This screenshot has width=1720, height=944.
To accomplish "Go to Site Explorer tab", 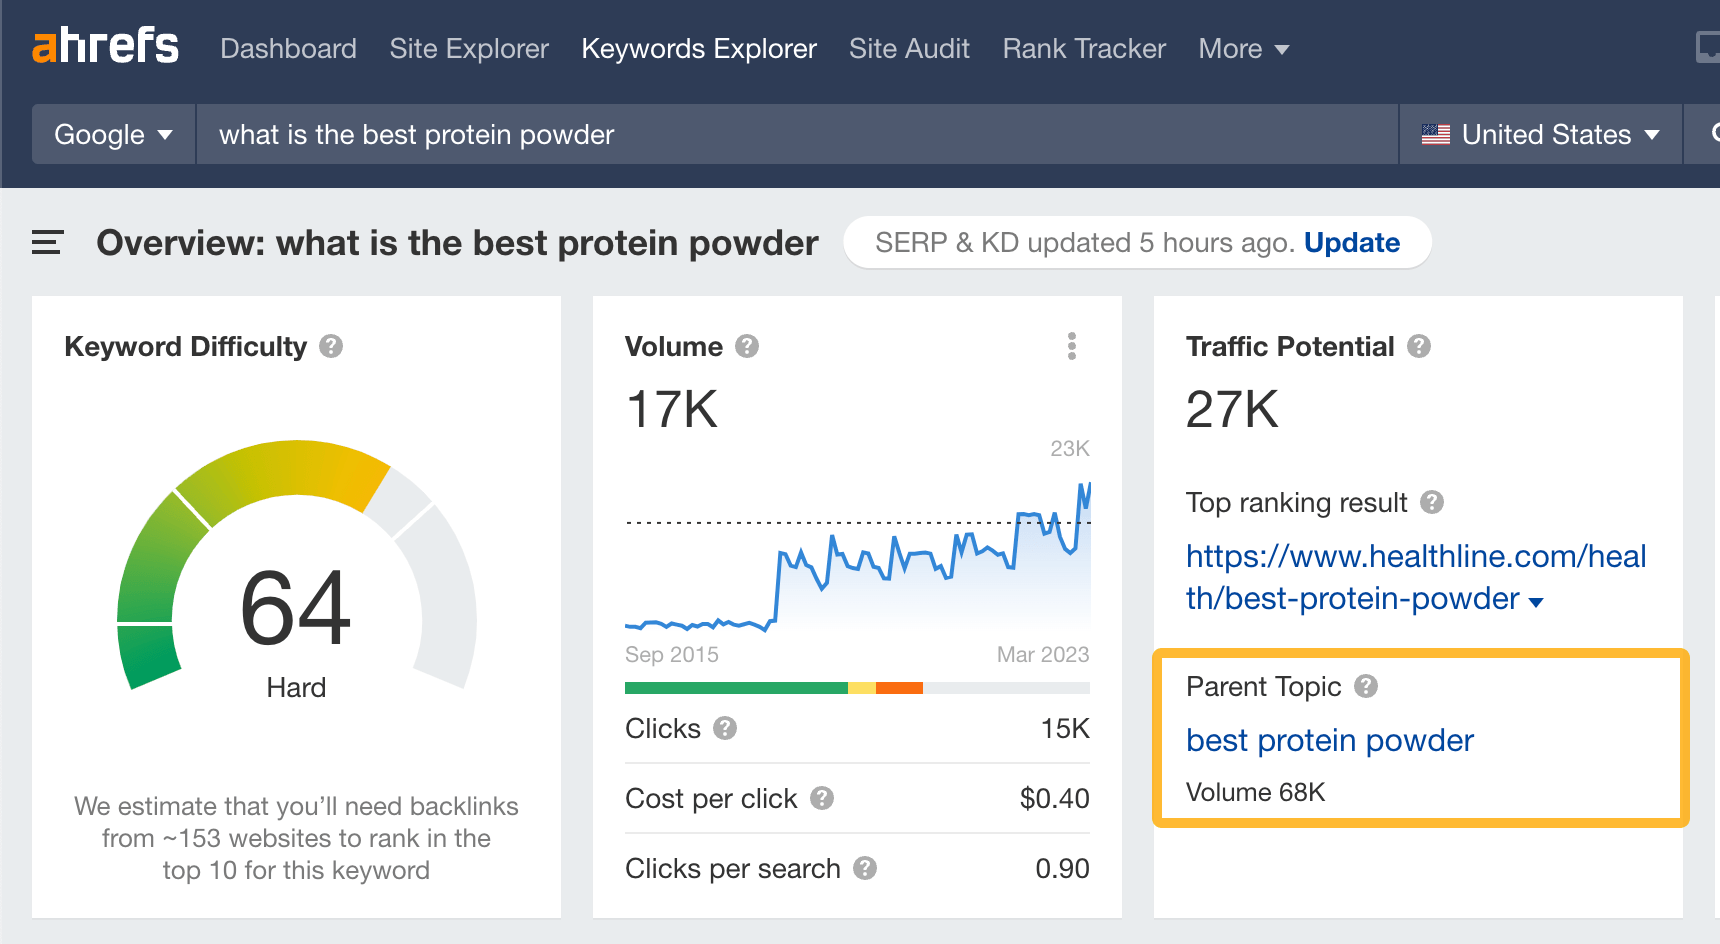I will click(x=469, y=48).
